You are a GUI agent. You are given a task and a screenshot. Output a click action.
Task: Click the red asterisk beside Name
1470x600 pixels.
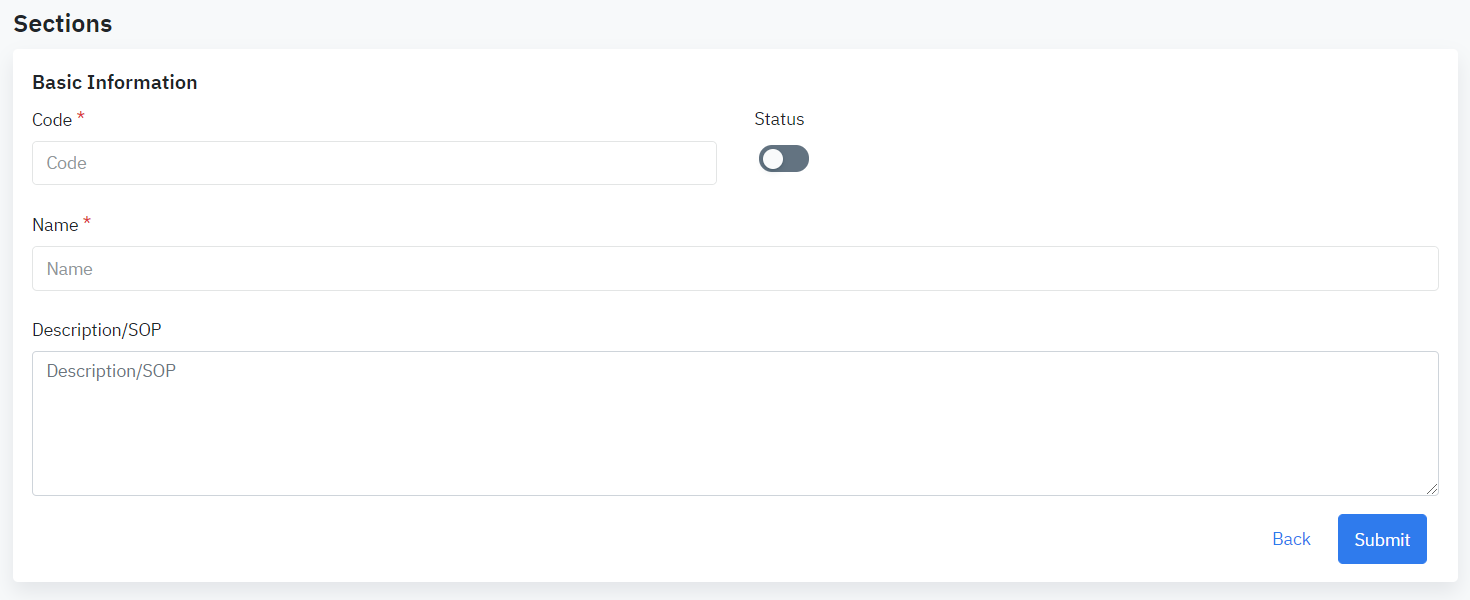click(x=87, y=223)
